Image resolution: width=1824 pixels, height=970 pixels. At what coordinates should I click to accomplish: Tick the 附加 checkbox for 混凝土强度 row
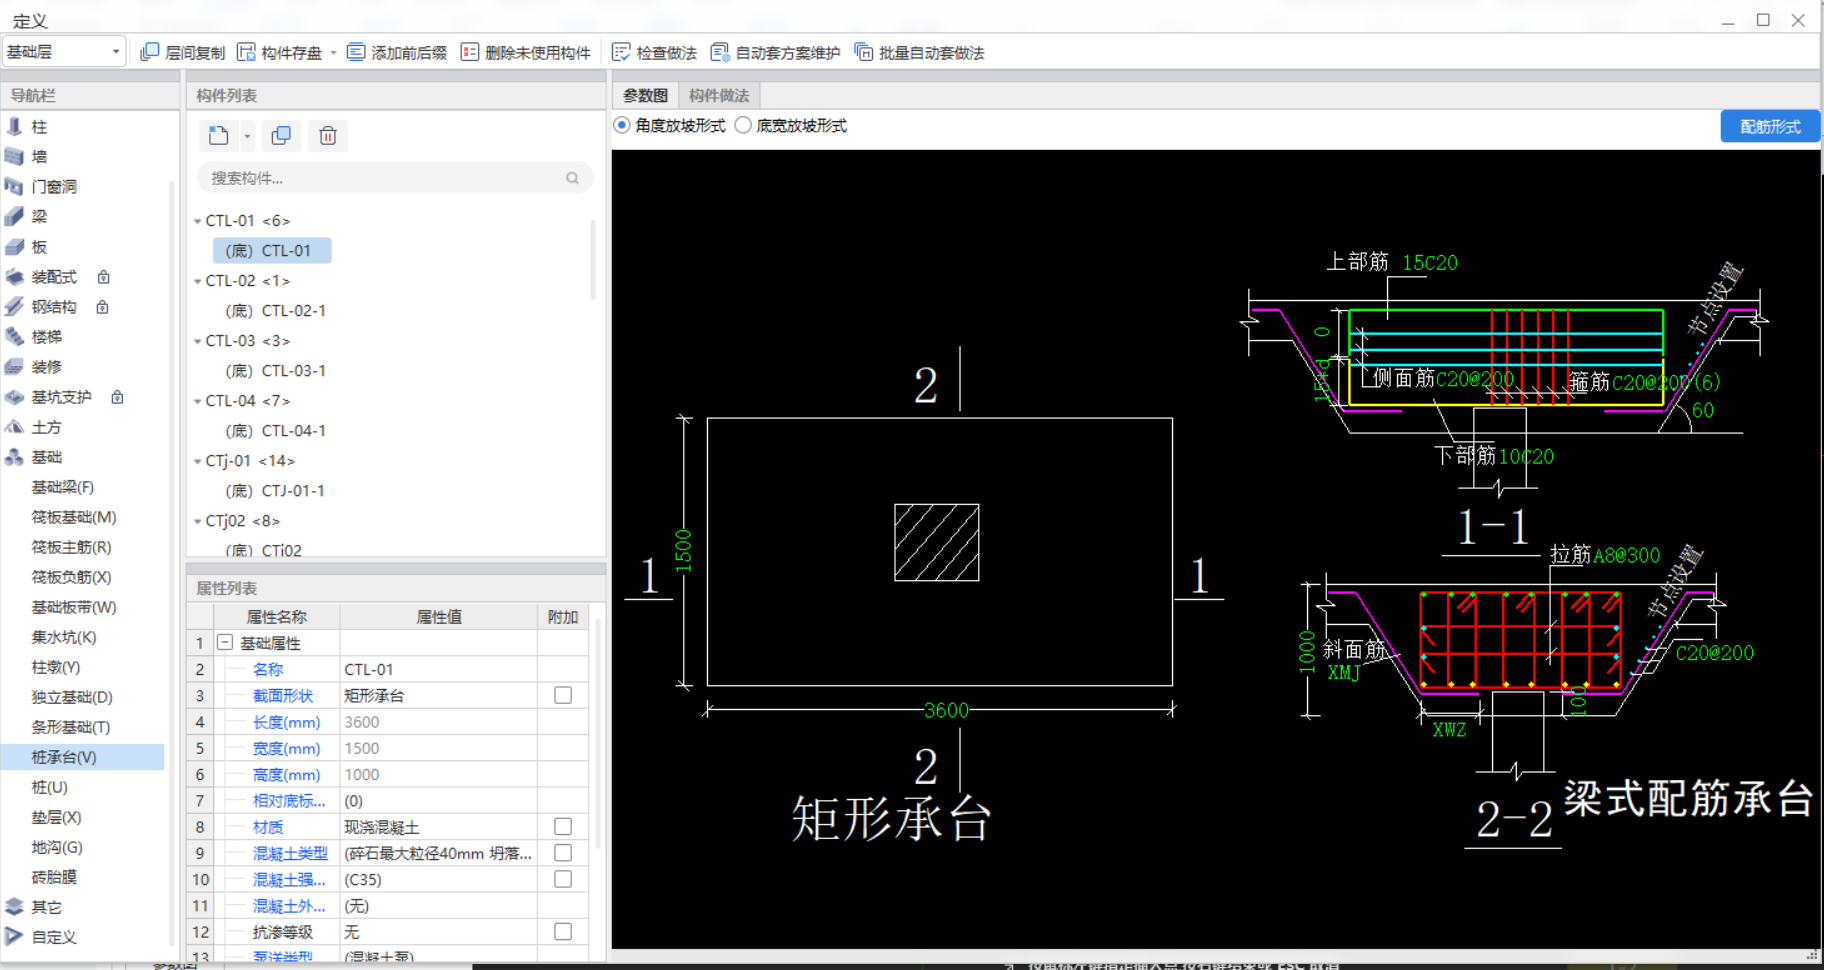coord(563,879)
